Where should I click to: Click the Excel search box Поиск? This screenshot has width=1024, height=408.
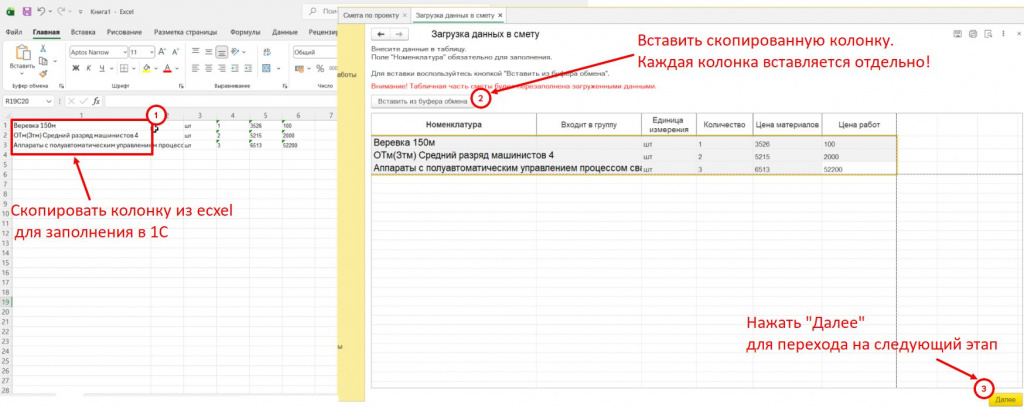click(321, 11)
